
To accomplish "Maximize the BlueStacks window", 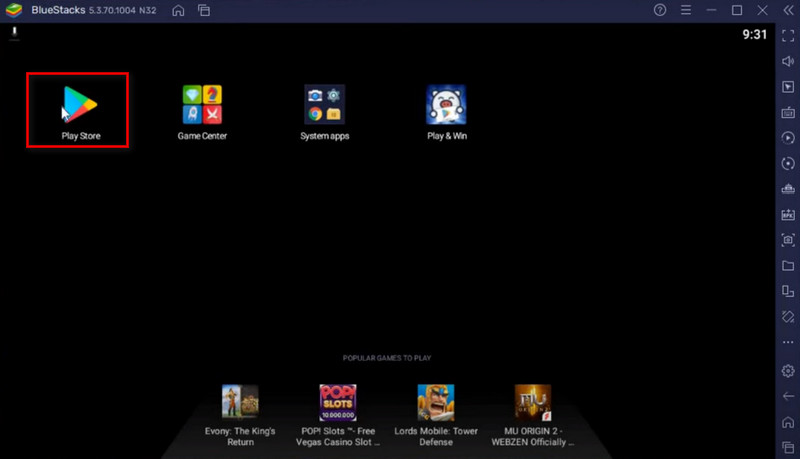I will point(737,10).
